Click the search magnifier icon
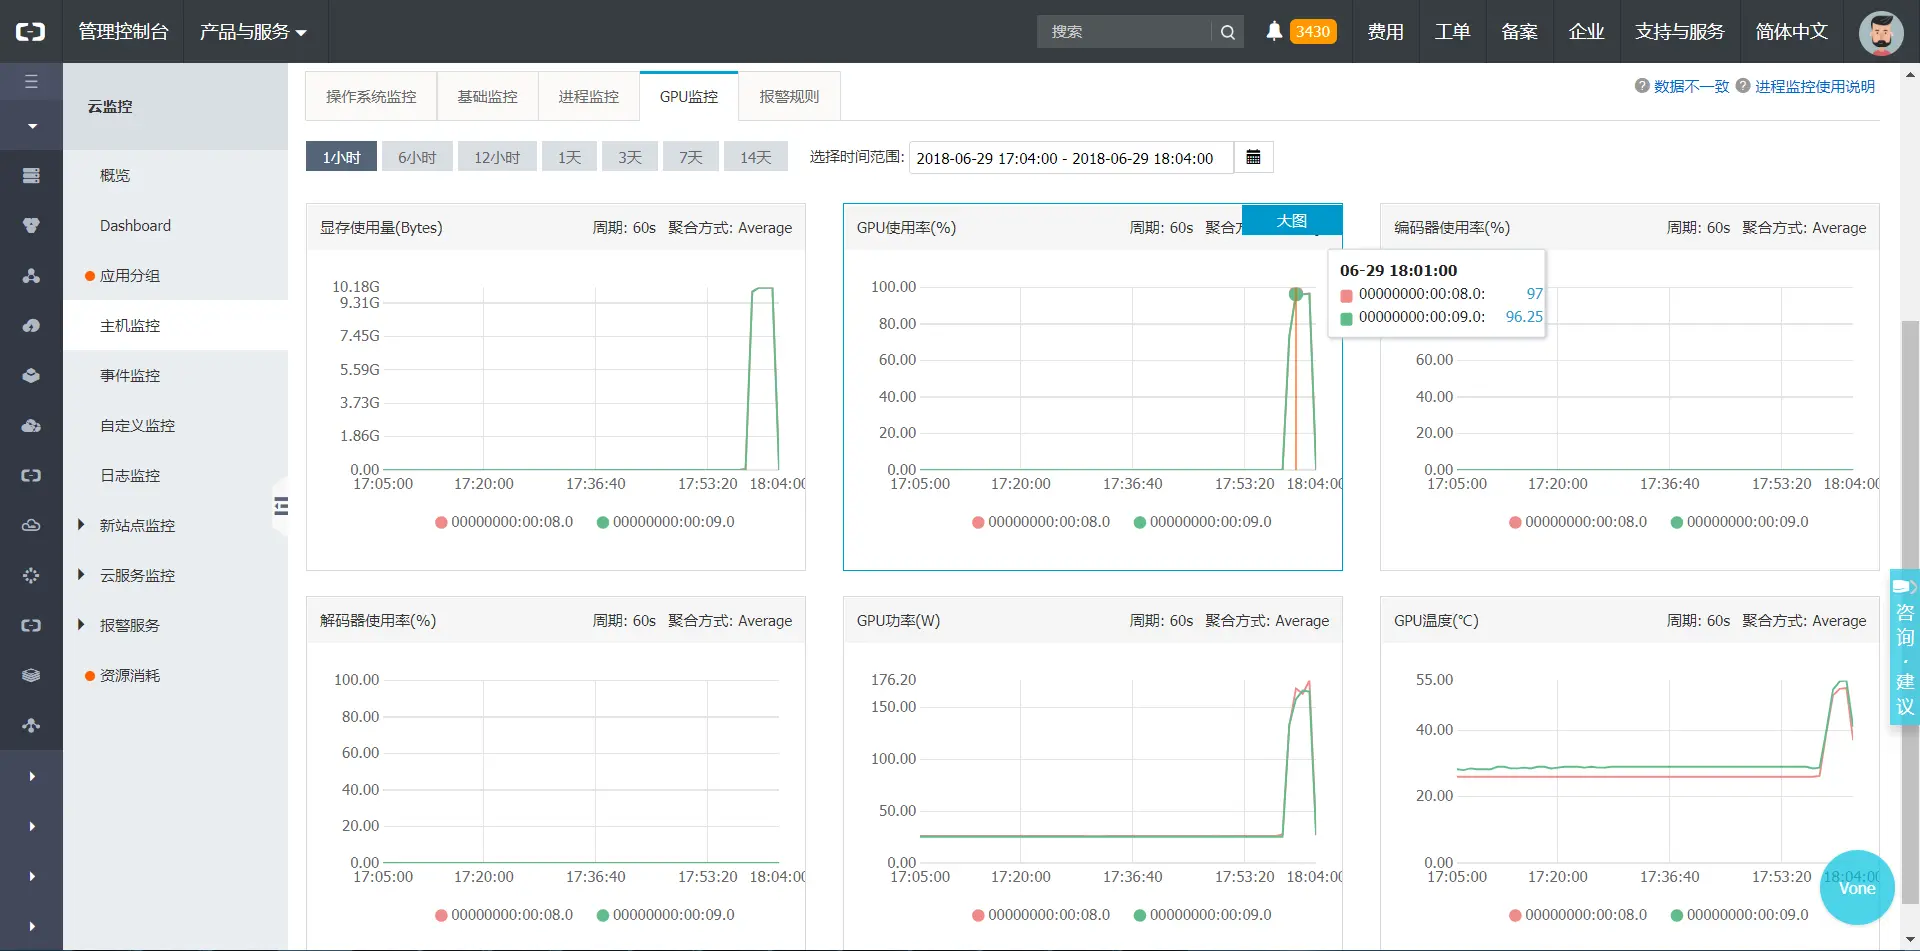 1228,32
